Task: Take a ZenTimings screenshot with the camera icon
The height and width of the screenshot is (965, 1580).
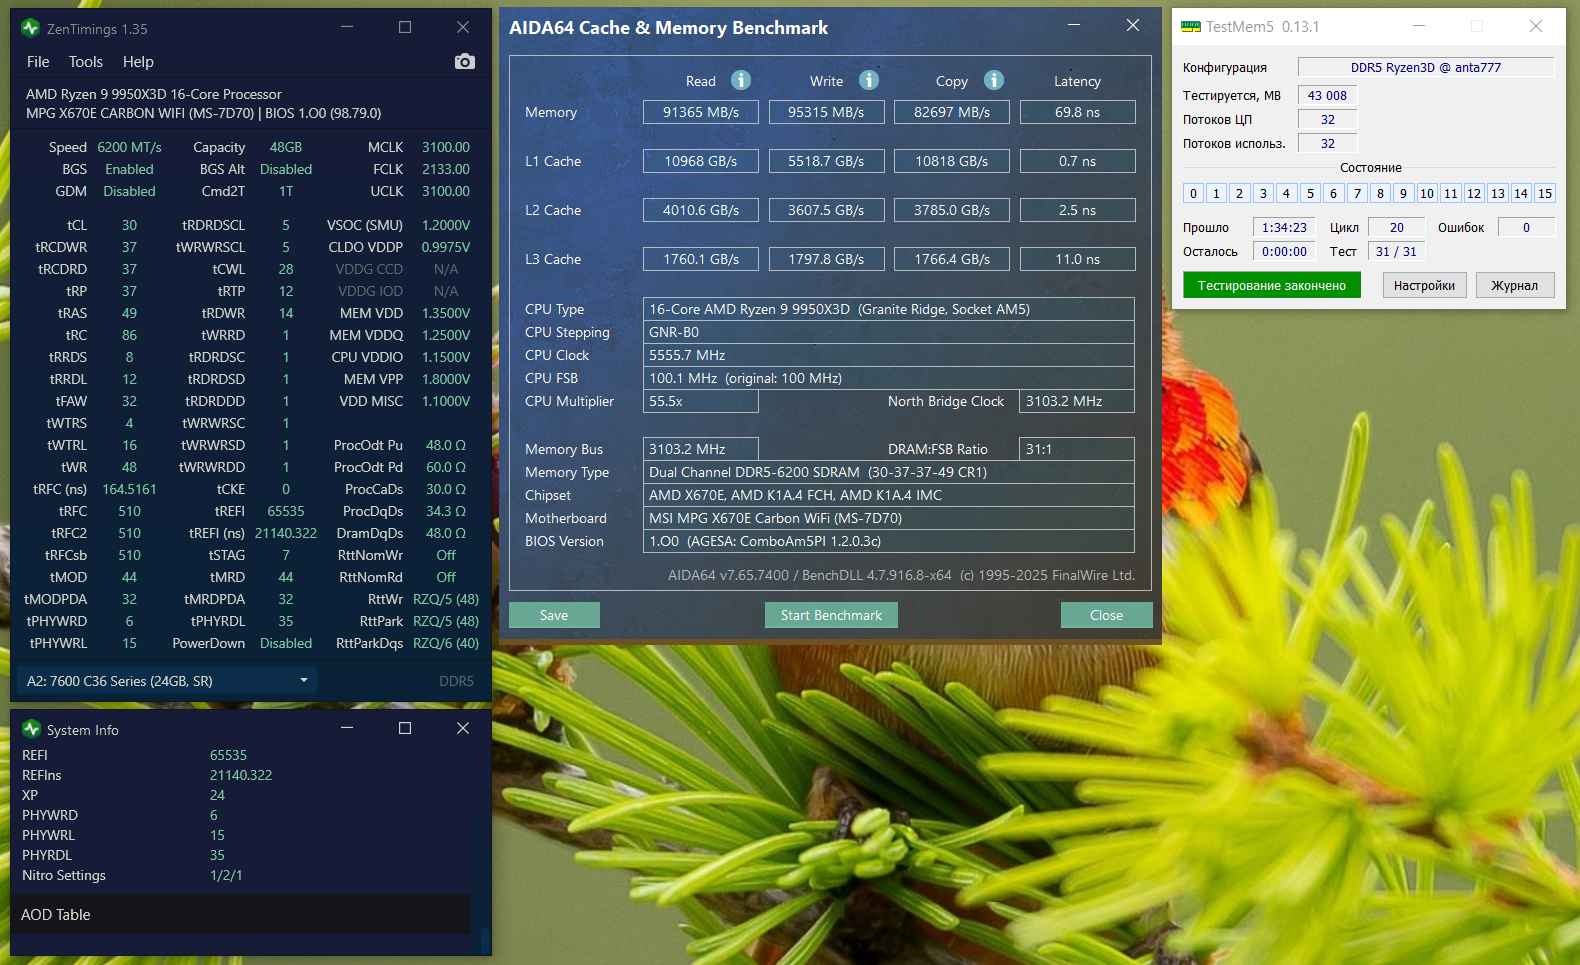Action: coord(465,62)
